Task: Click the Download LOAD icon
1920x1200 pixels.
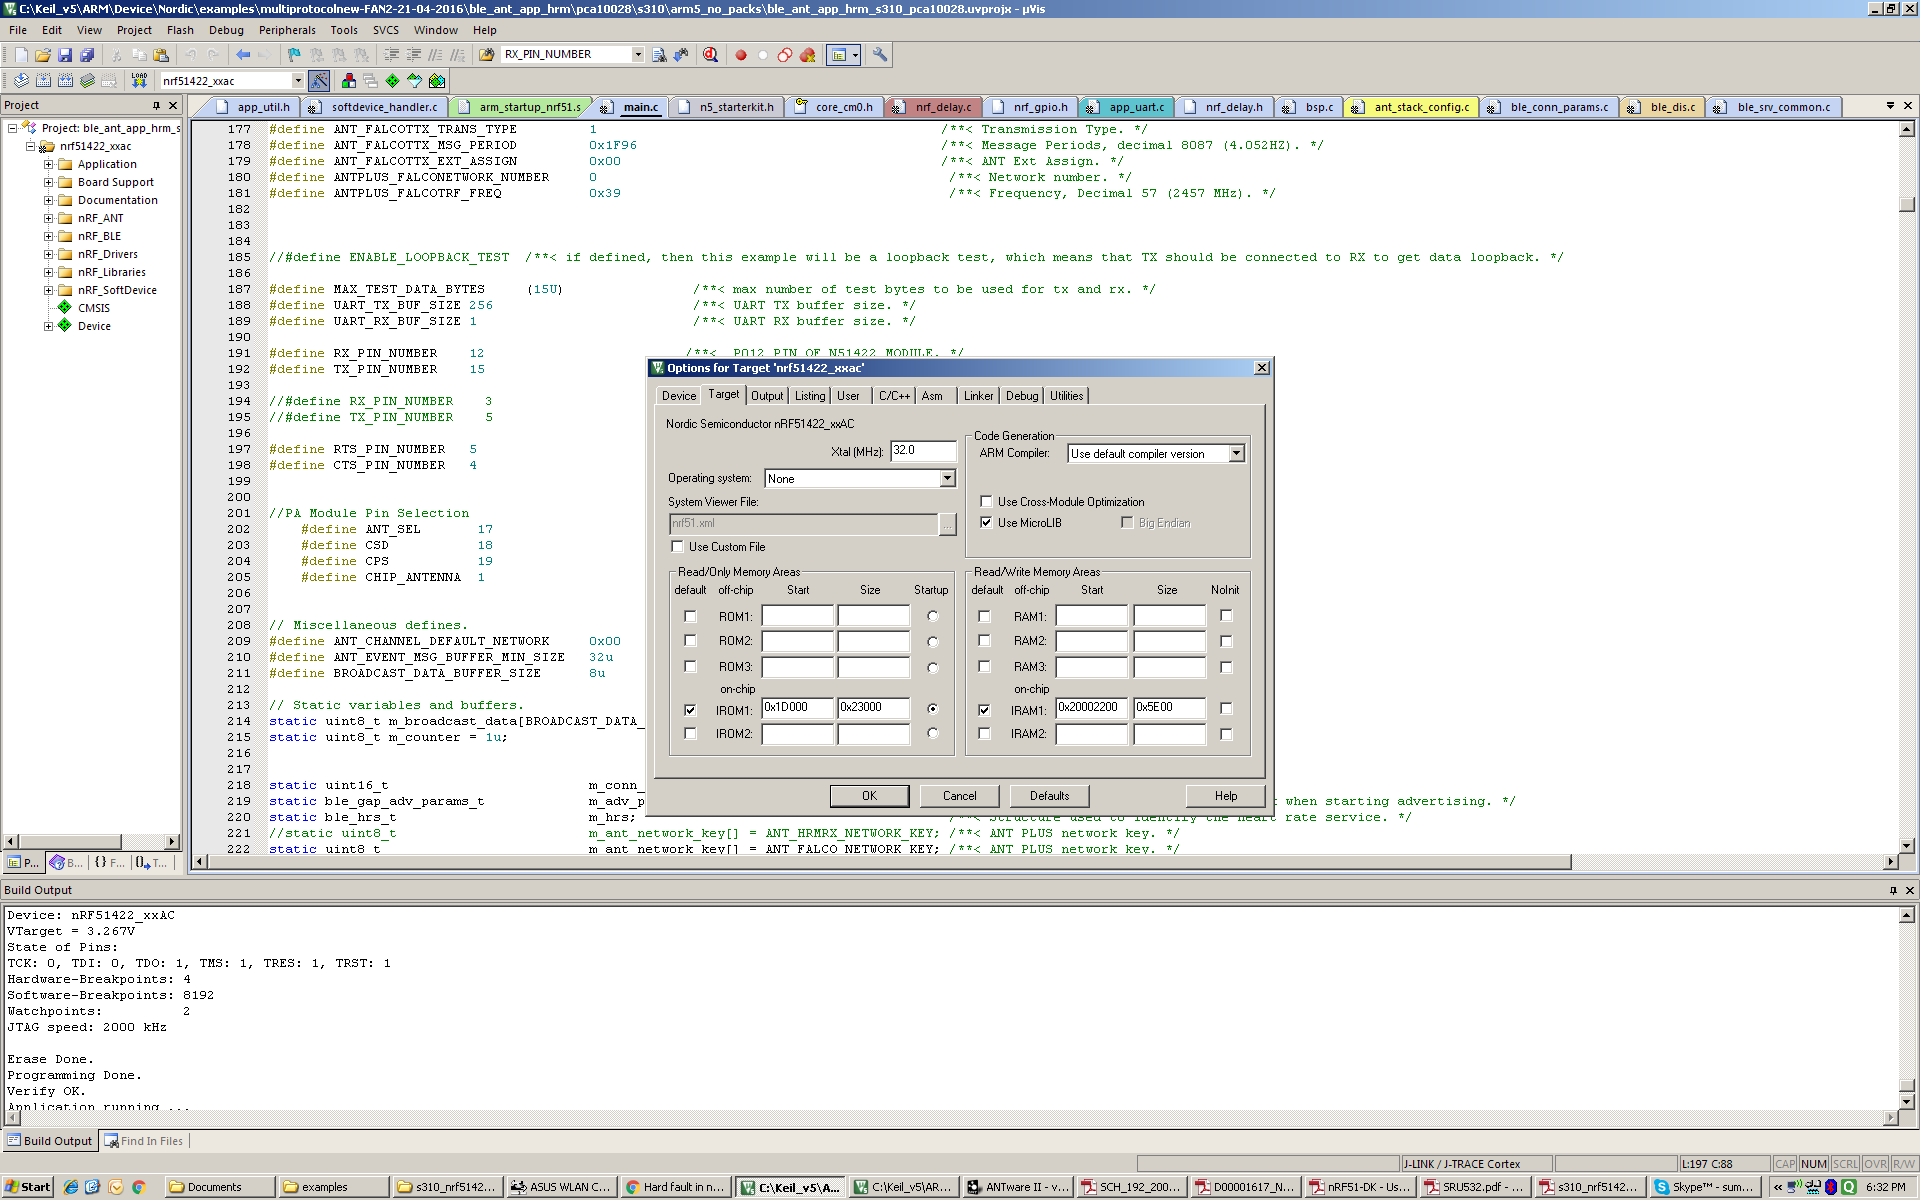Action: click(x=139, y=81)
